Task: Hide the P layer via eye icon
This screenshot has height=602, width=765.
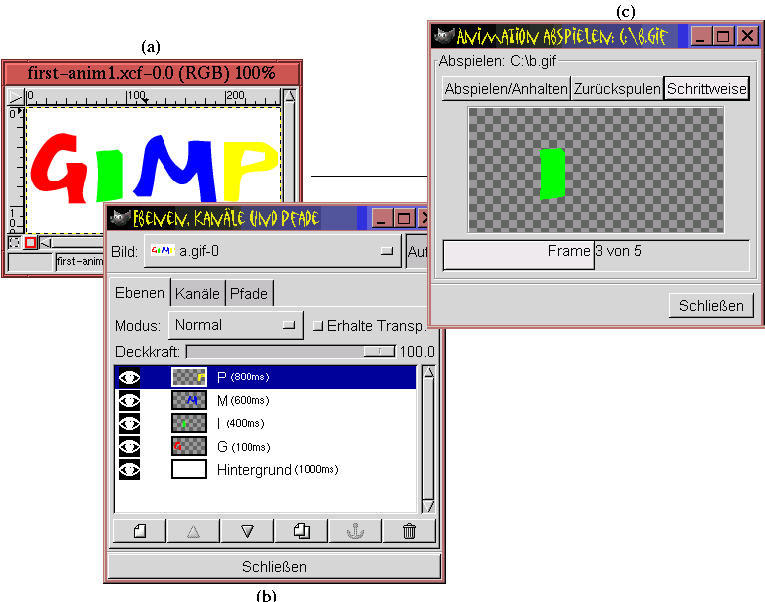Action: pos(130,377)
